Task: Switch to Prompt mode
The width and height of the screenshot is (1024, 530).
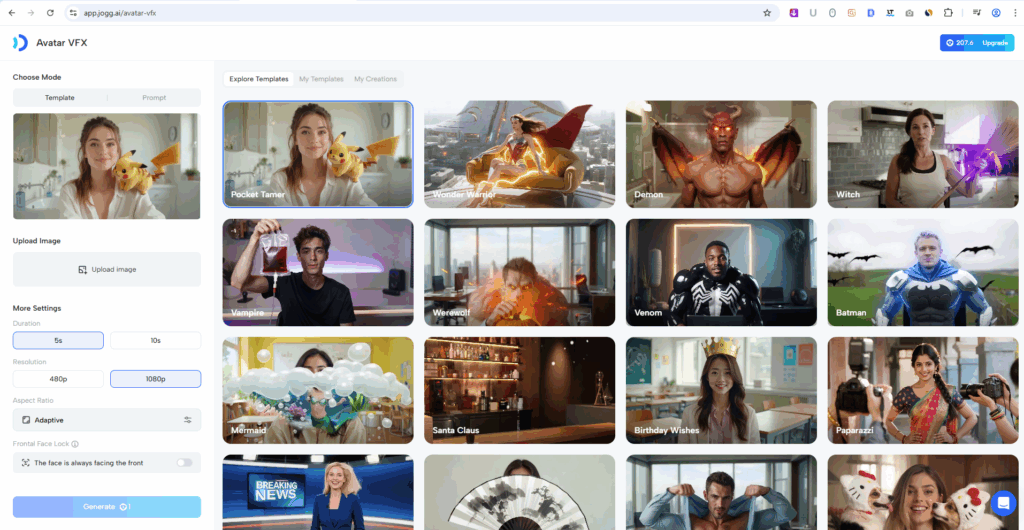Action: [154, 98]
